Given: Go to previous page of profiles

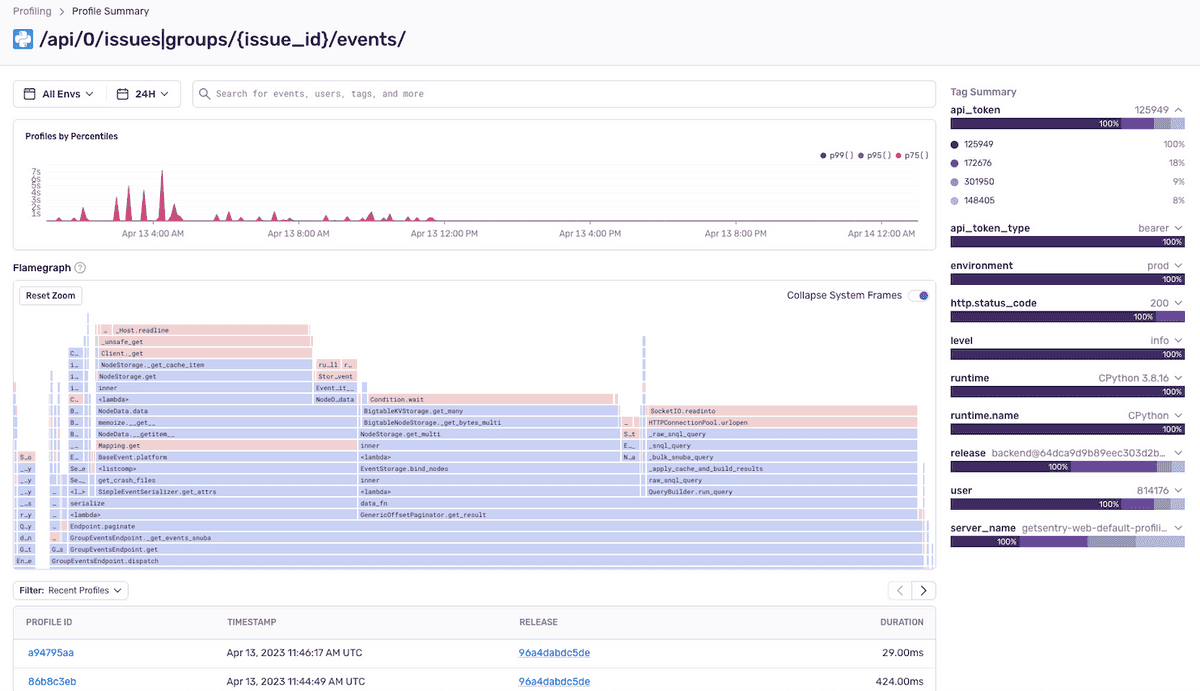Looking at the screenshot, I should click(900, 591).
